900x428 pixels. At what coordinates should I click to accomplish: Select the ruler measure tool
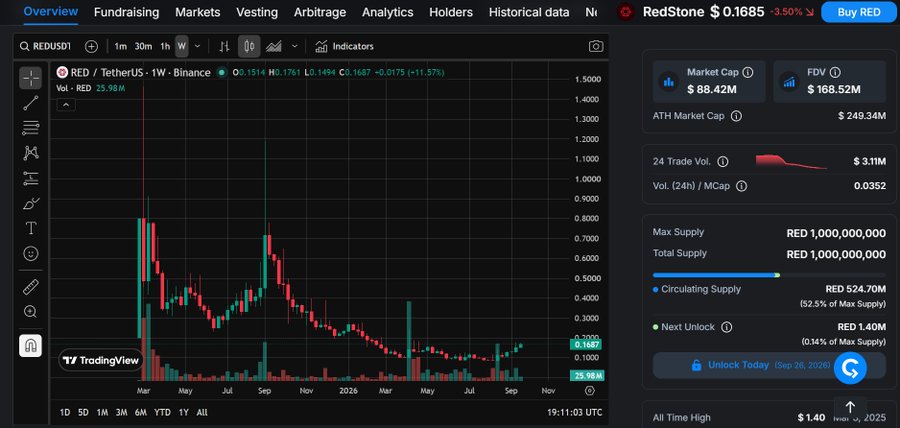click(x=30, y=286)
